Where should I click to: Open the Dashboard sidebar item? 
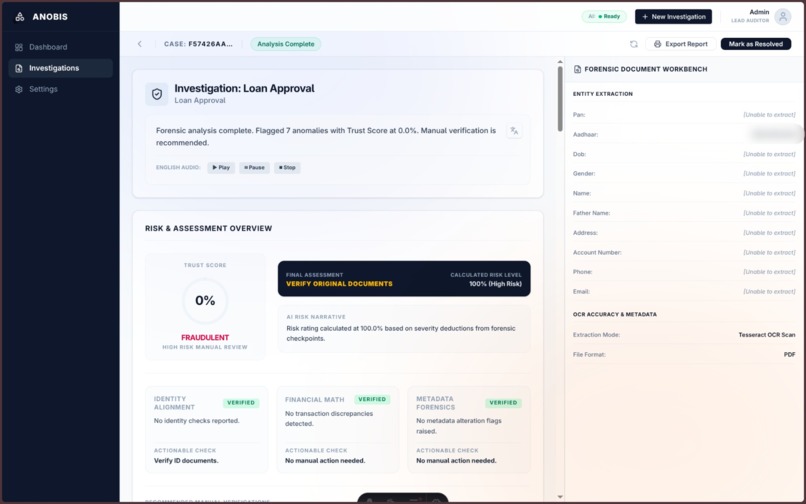(61, 47)
